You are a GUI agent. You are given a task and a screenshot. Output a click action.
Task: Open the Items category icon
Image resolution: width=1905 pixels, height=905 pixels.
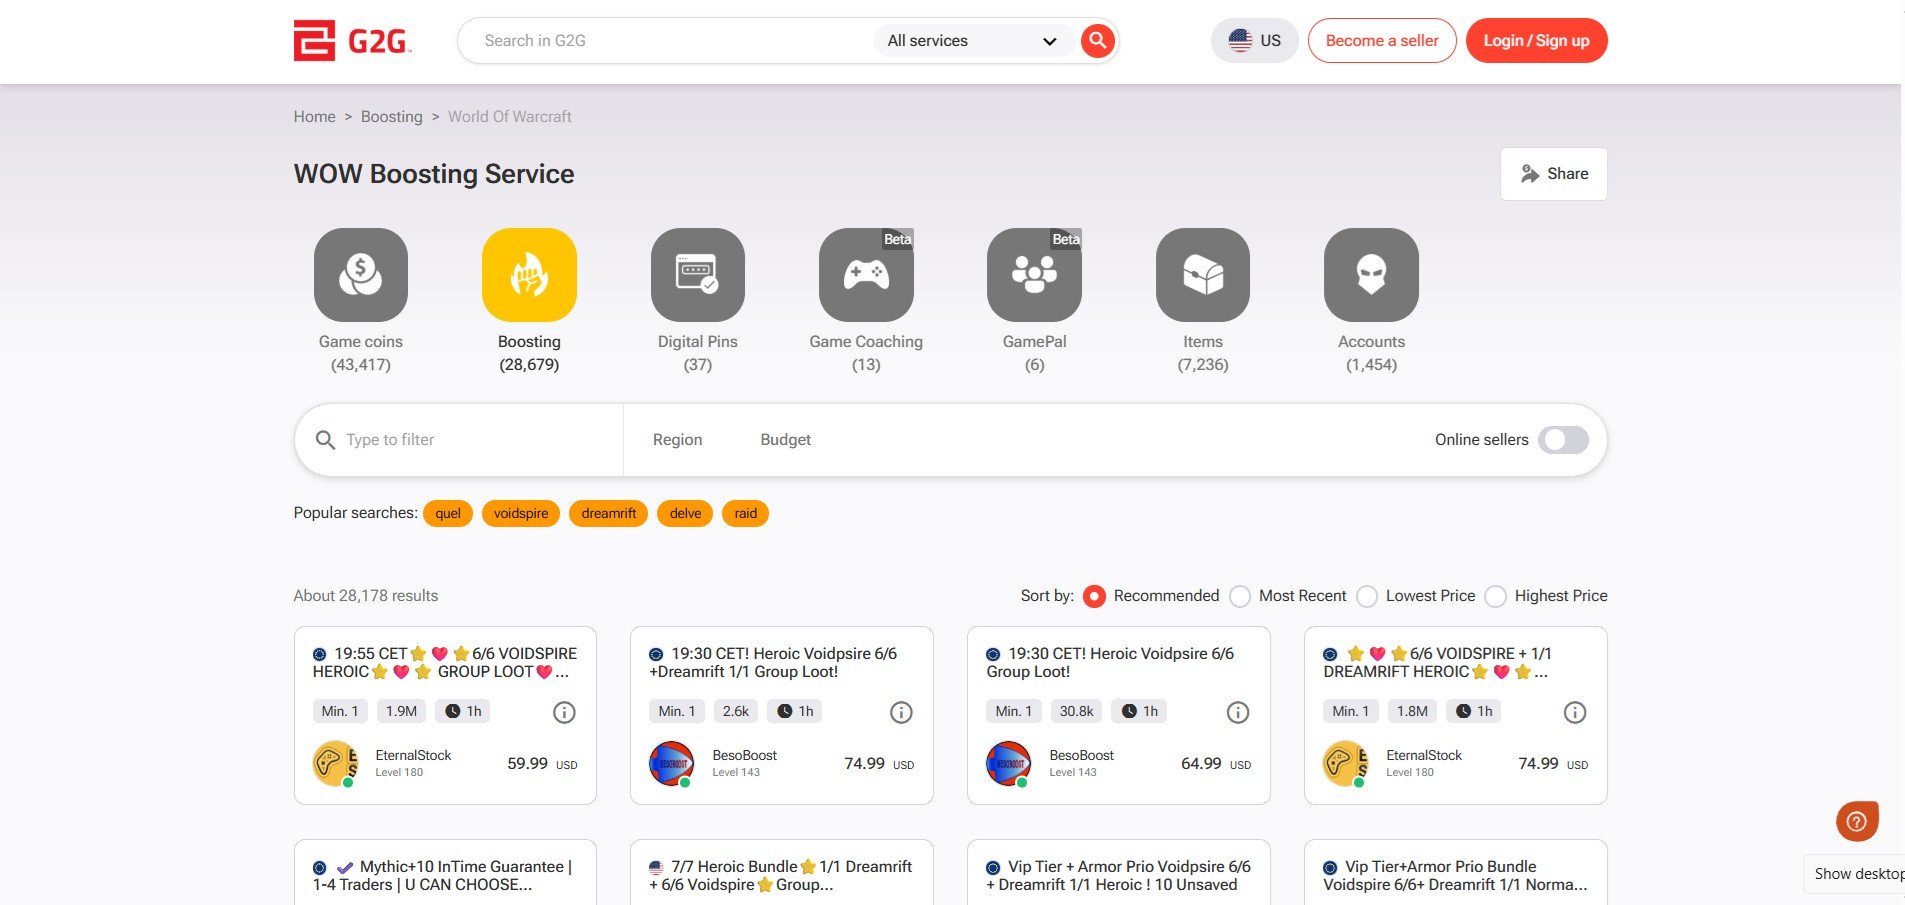pos(1202,275)
